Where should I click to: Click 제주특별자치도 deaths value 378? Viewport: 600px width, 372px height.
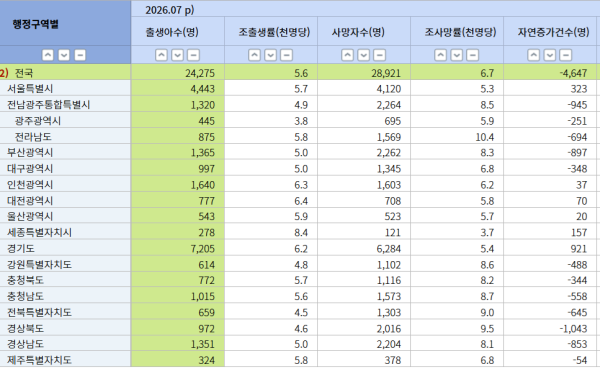[x=393, y=361]
